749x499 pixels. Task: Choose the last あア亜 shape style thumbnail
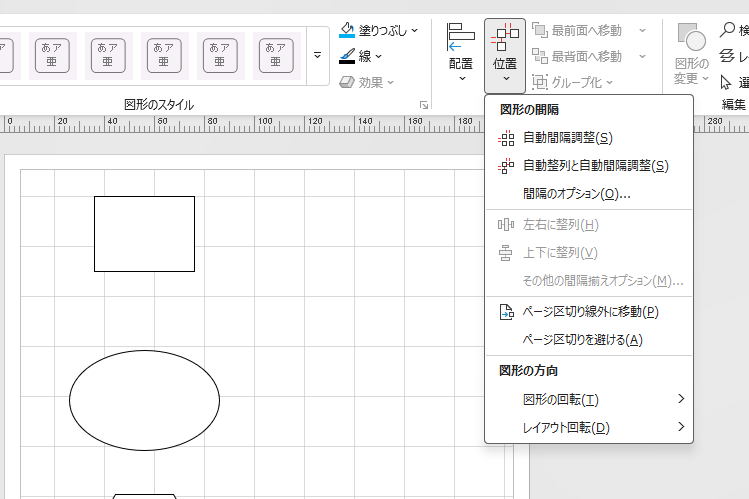(x=277, y=55)
